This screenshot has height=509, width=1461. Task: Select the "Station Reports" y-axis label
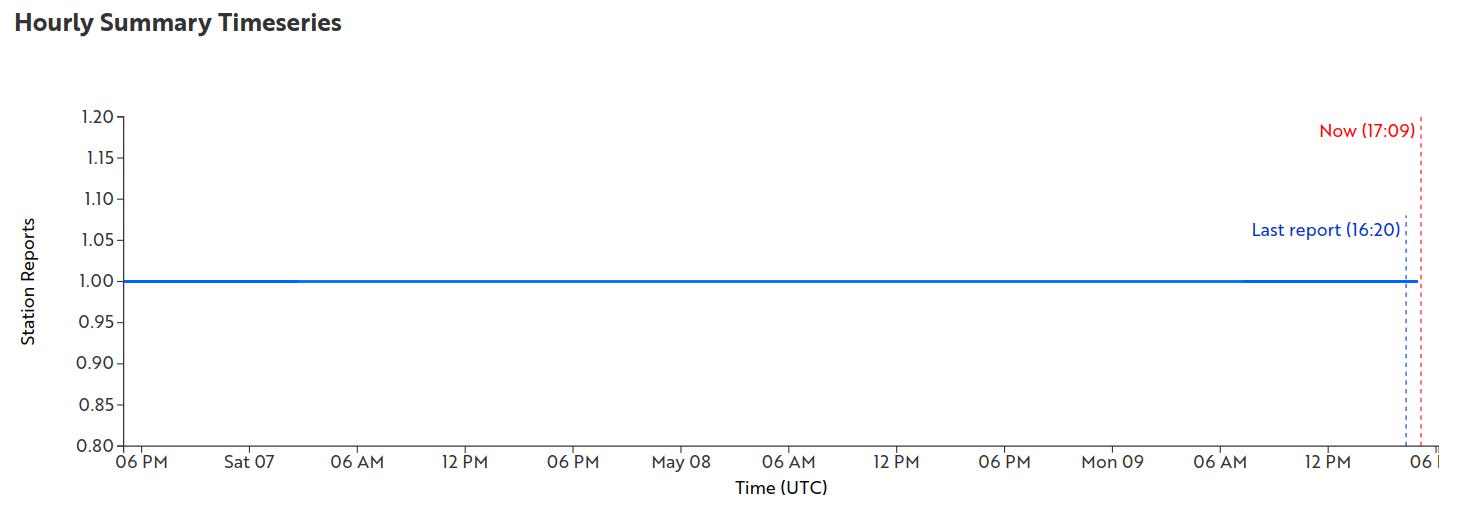pos(28,281)
